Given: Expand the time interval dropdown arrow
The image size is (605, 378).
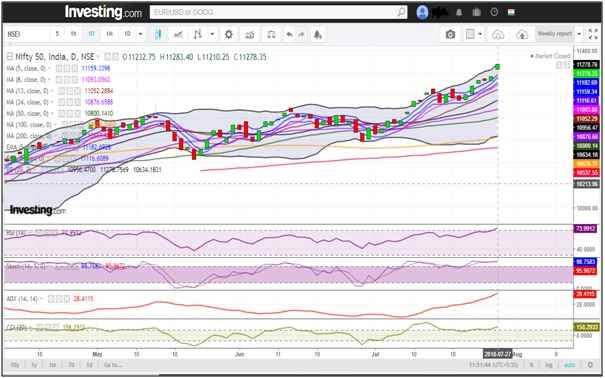Looking at the screenshot, I should [x=140, y=34].
